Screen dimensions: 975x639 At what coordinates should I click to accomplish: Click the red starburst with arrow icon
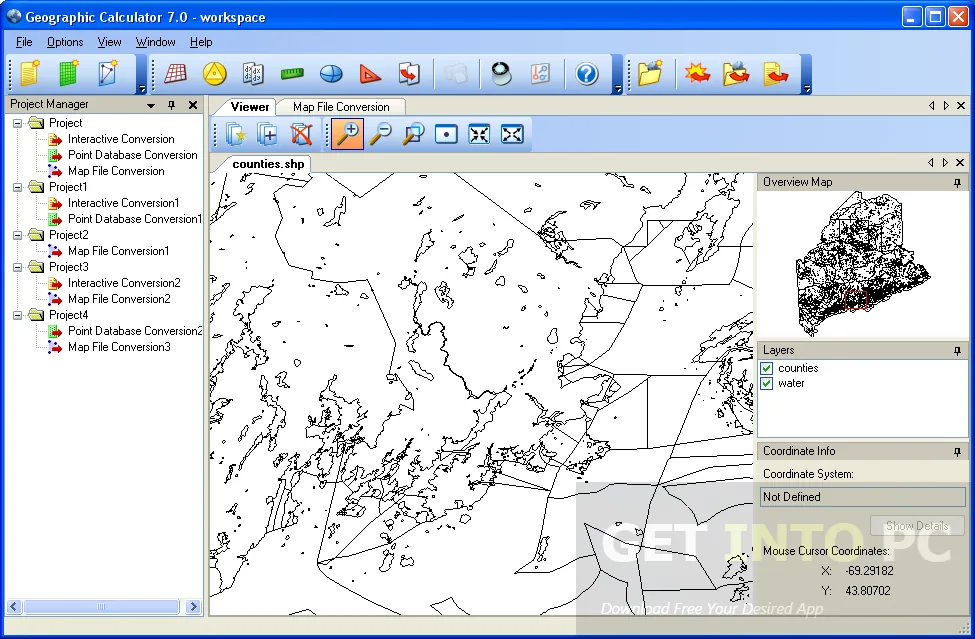point(697,73)
